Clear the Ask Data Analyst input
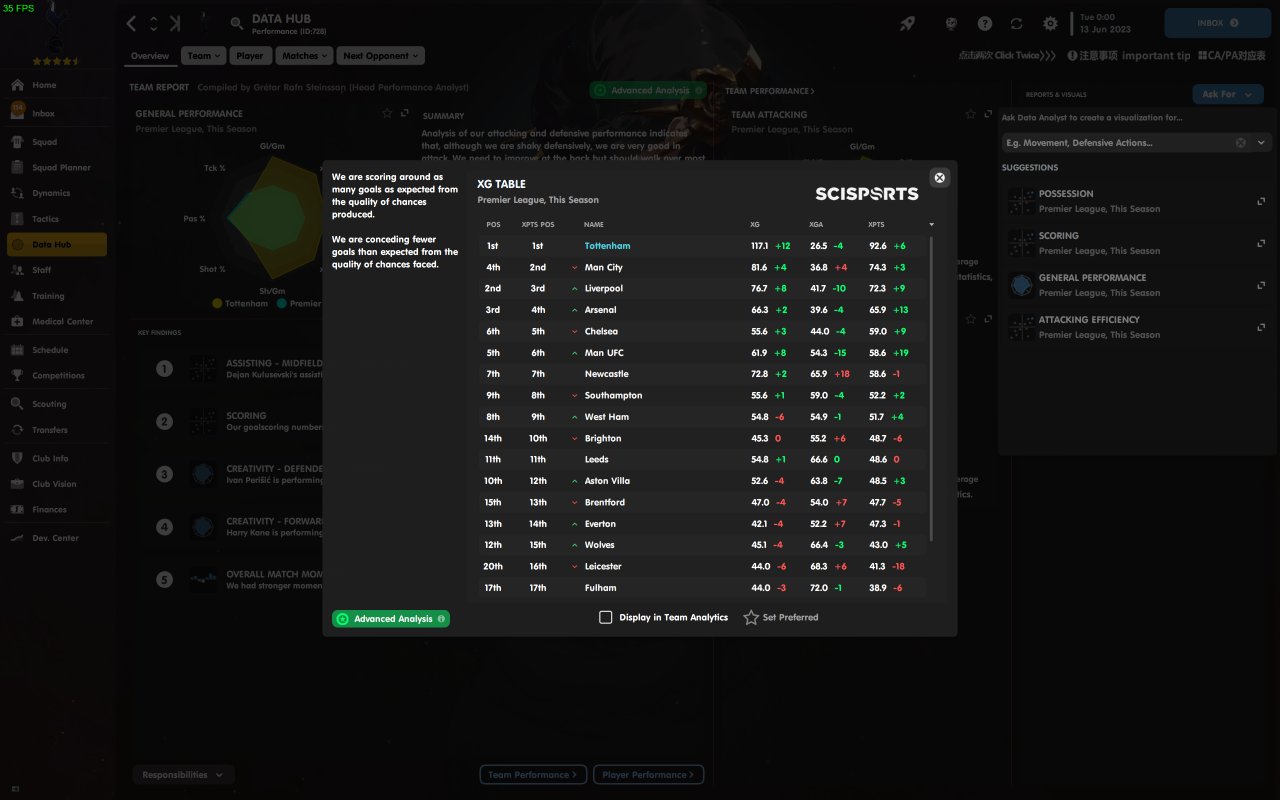1280x800 pixels. [1241, 143]
